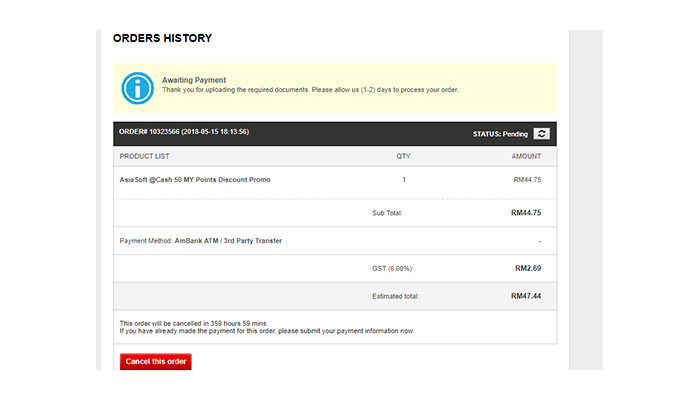
Task: Click Estimated total label
Action: (x=395, y=296)
